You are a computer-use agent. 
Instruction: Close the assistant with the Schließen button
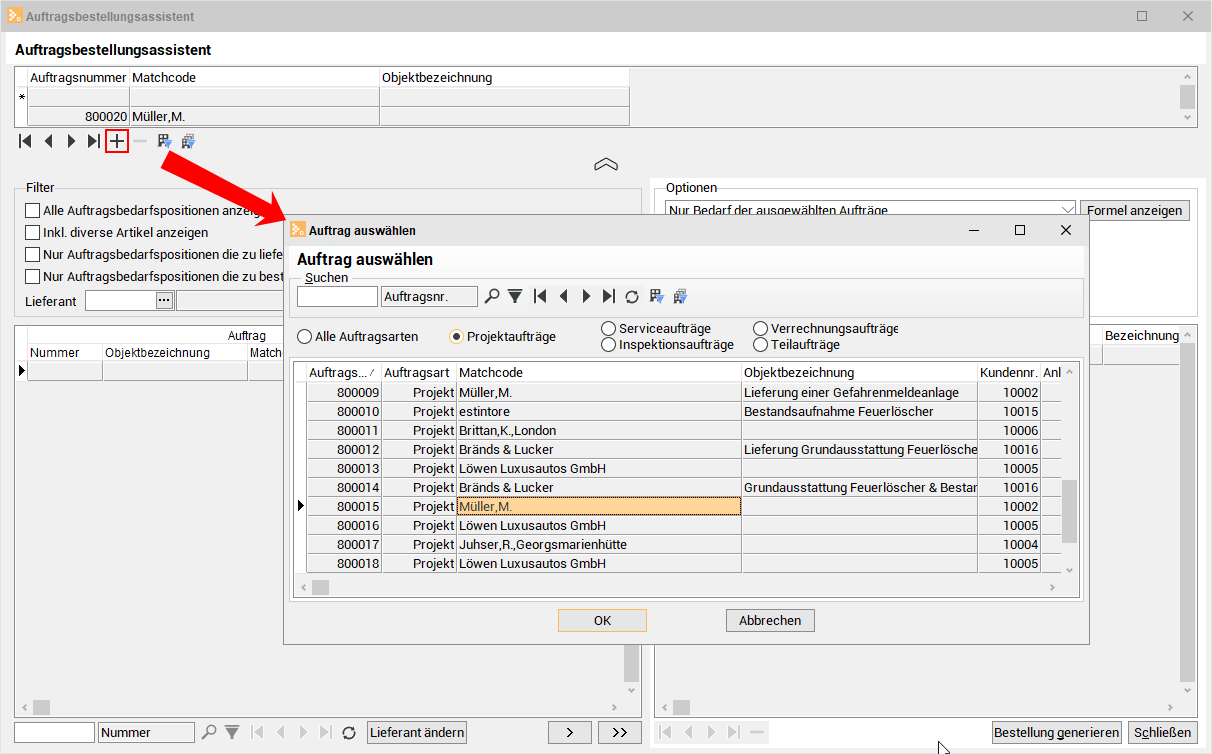(x=1163, y=732)
